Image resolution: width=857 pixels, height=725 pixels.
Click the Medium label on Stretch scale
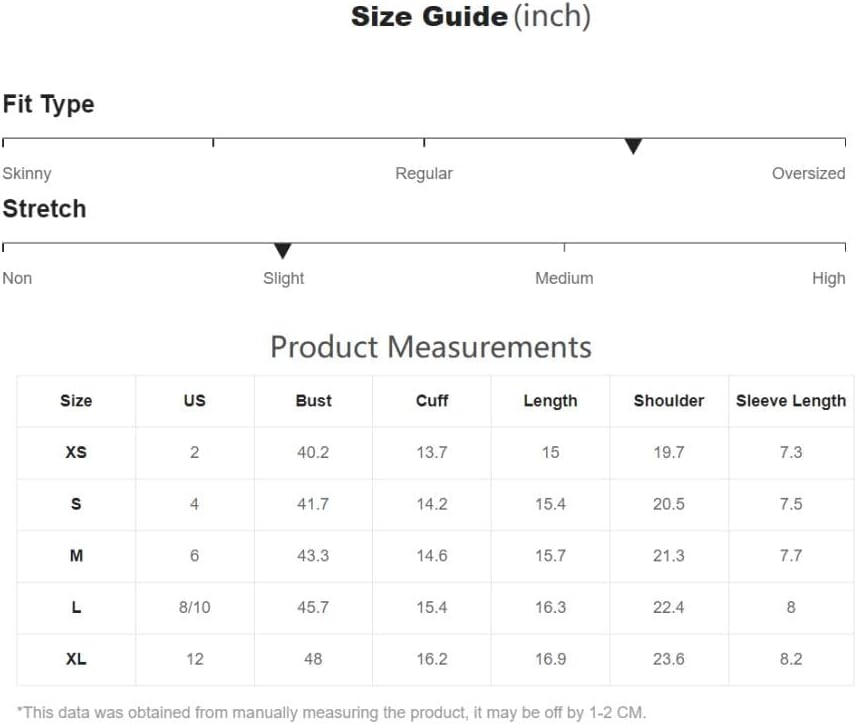[564, 278]
